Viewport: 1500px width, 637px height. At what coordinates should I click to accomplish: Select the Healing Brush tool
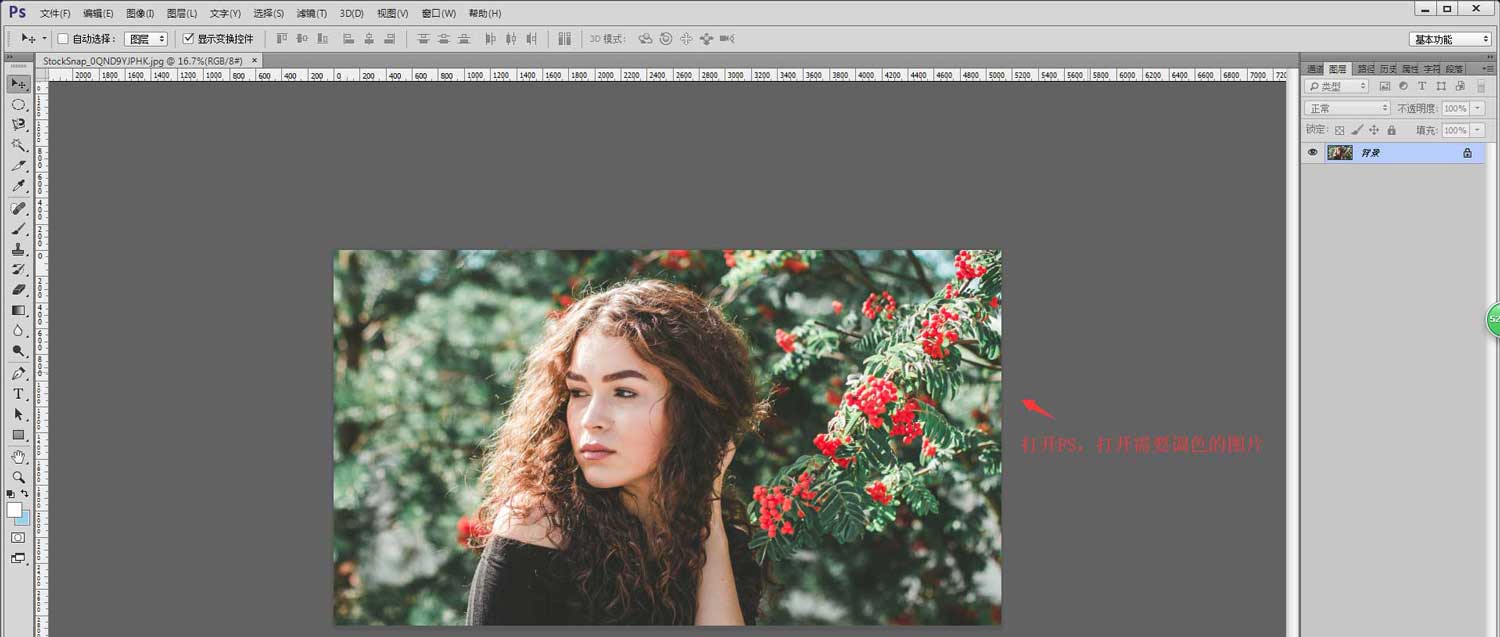tap(18, 208)
